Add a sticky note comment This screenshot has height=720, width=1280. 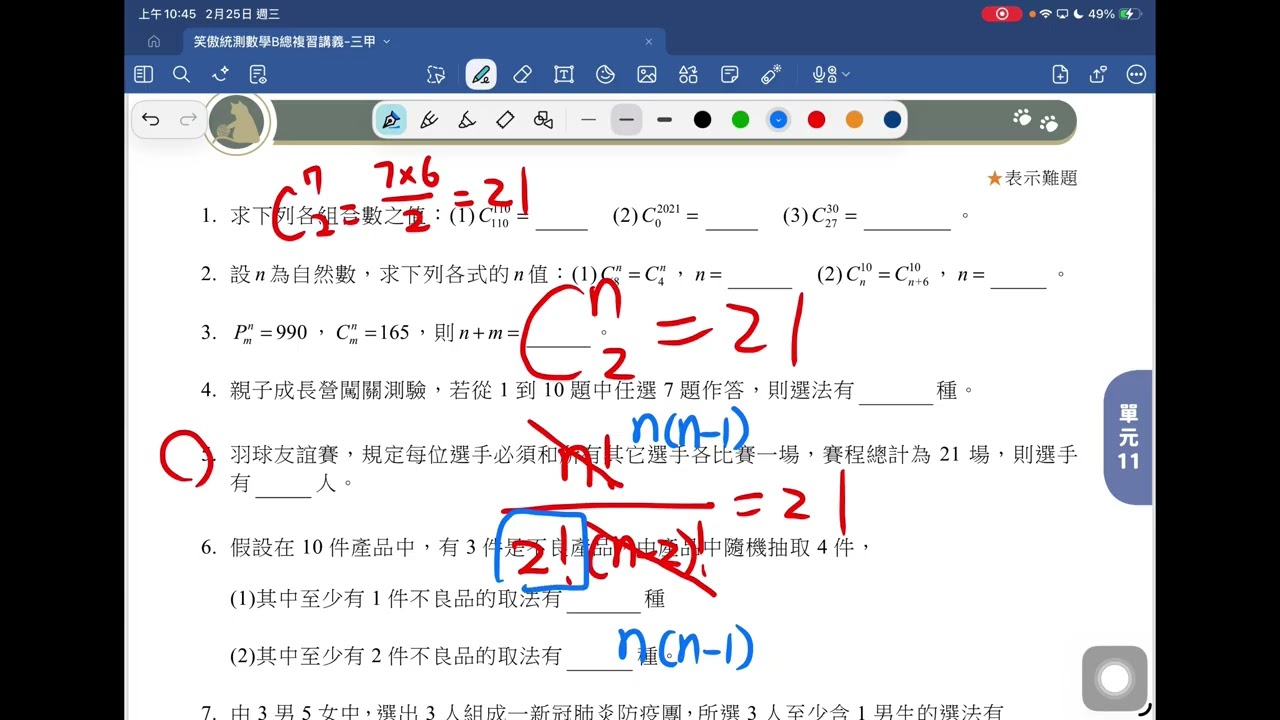point(730,74)
